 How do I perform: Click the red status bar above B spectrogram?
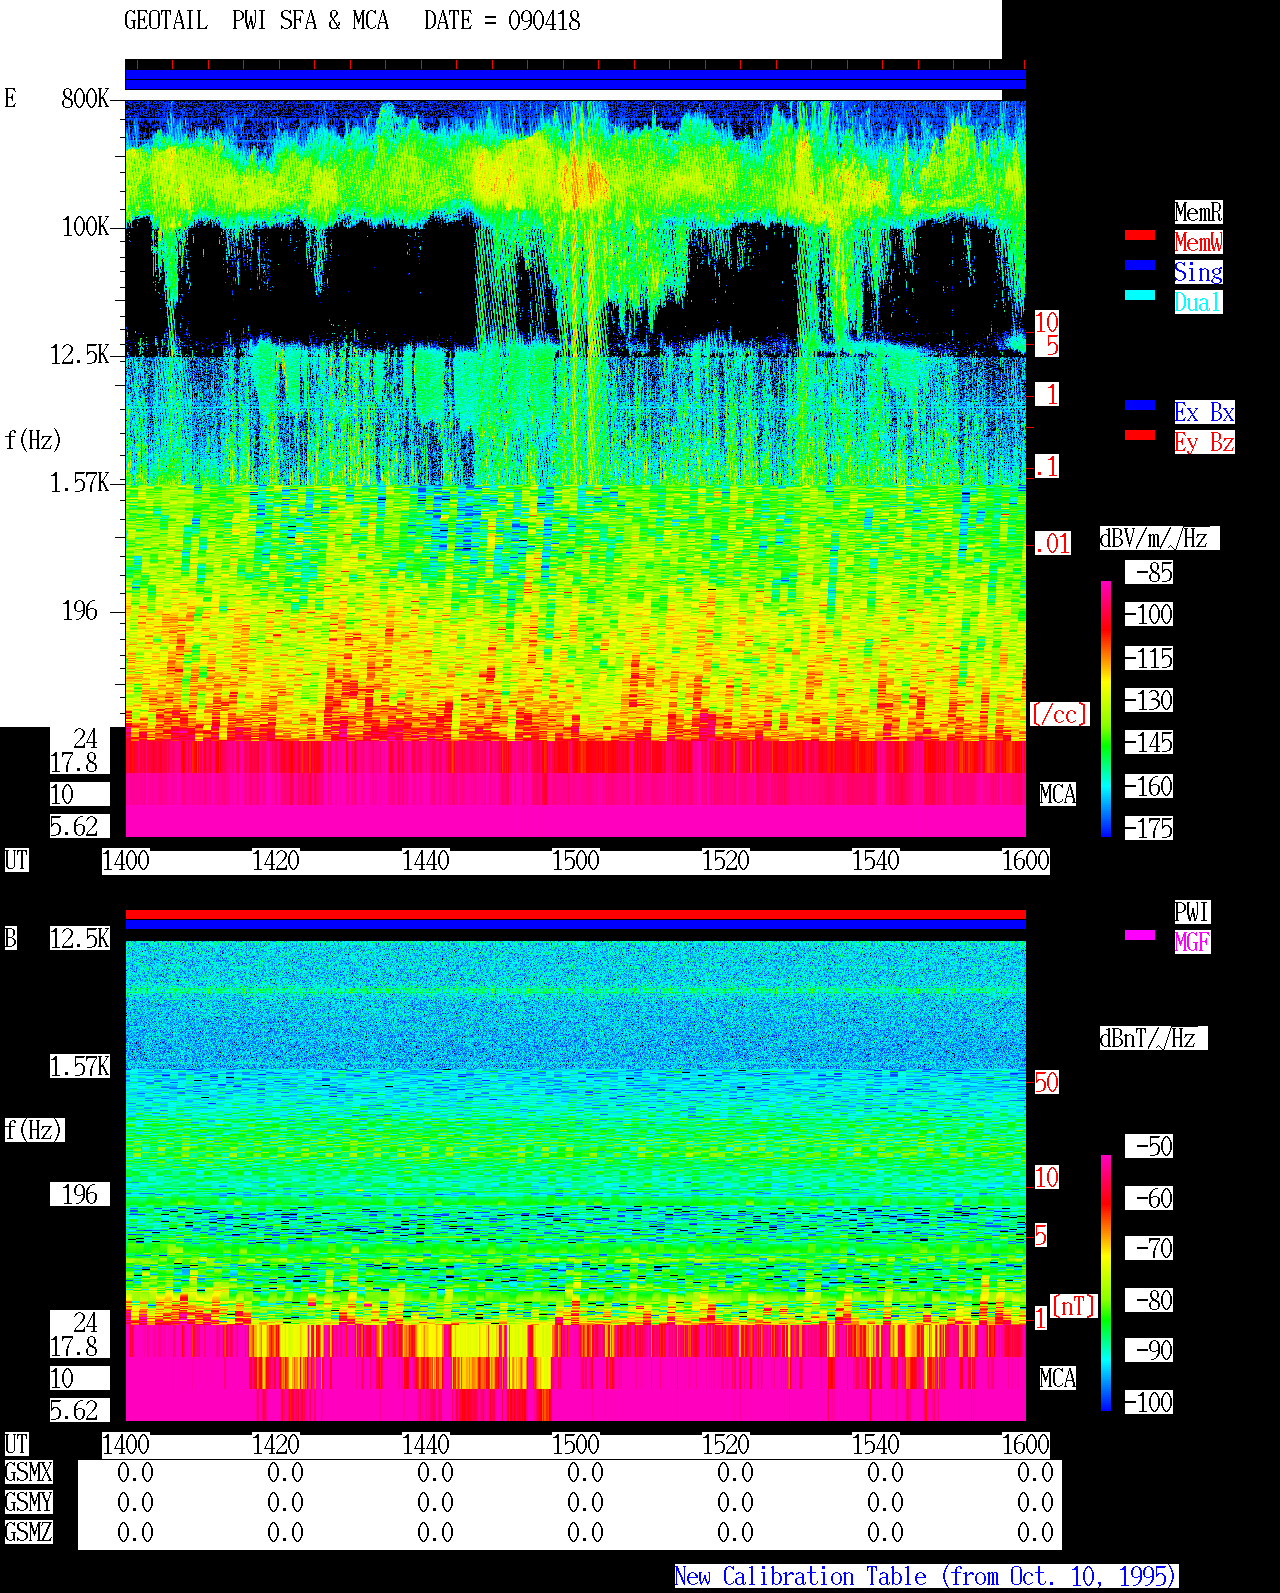tap(575, 914)
